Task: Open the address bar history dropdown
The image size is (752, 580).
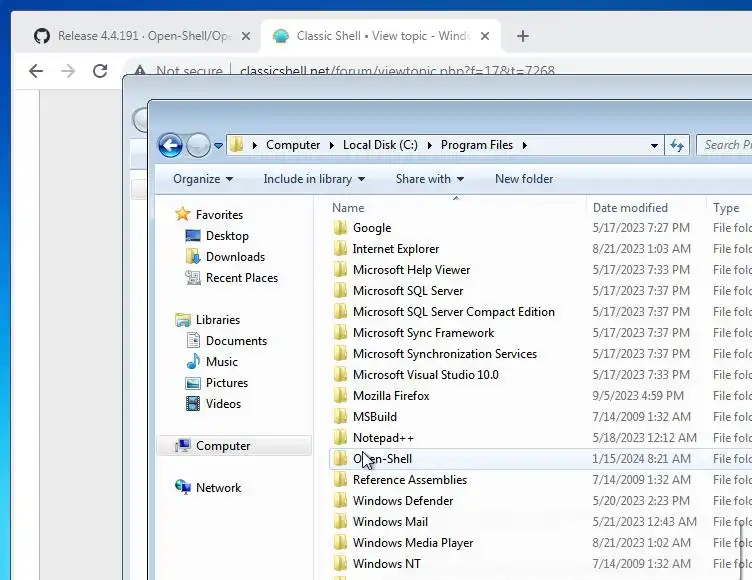Action: (654, 145)
